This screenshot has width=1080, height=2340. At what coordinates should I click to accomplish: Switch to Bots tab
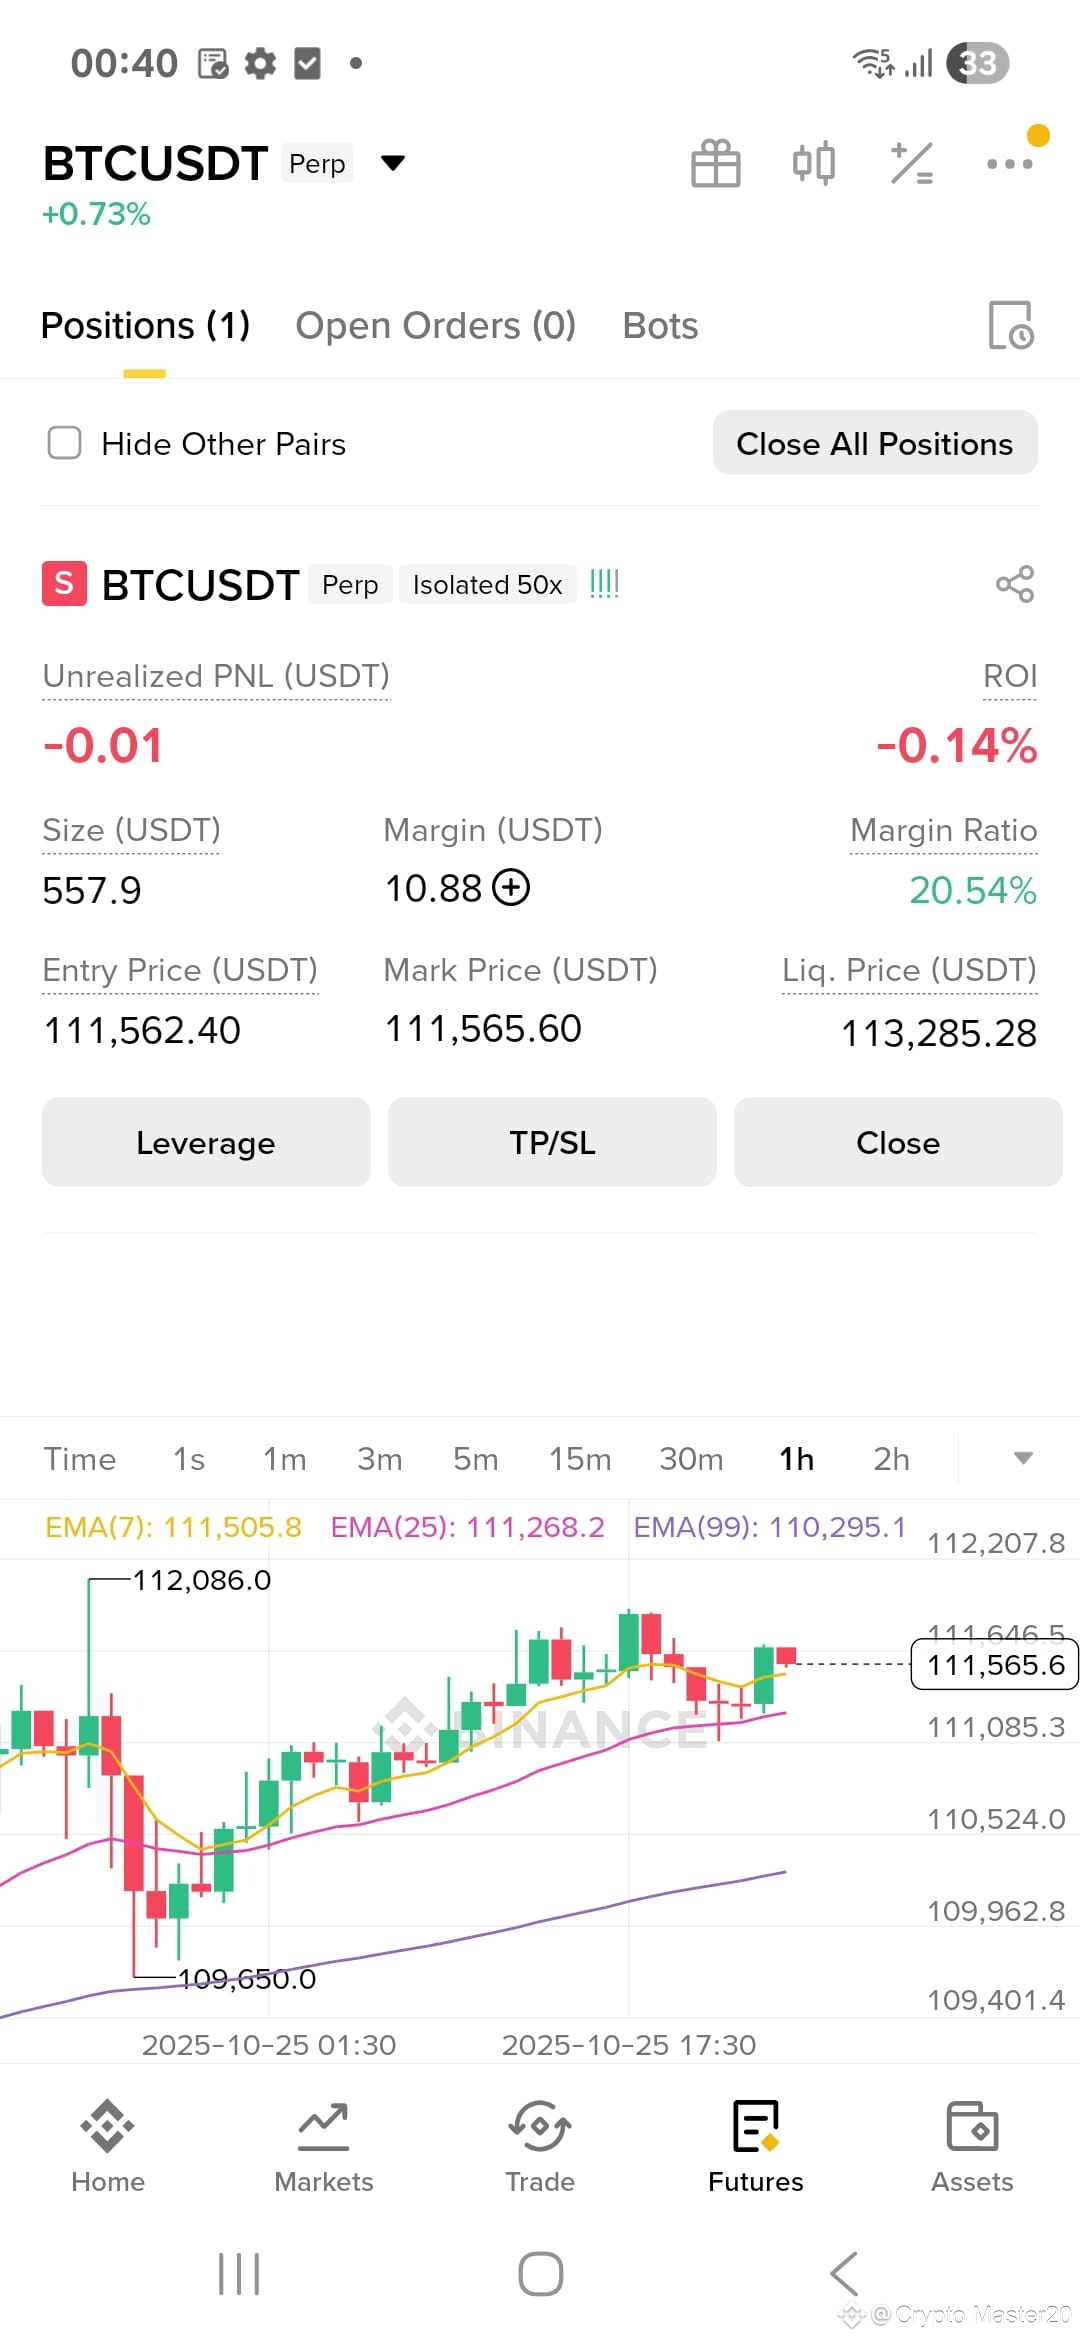[x=660, y=326]
